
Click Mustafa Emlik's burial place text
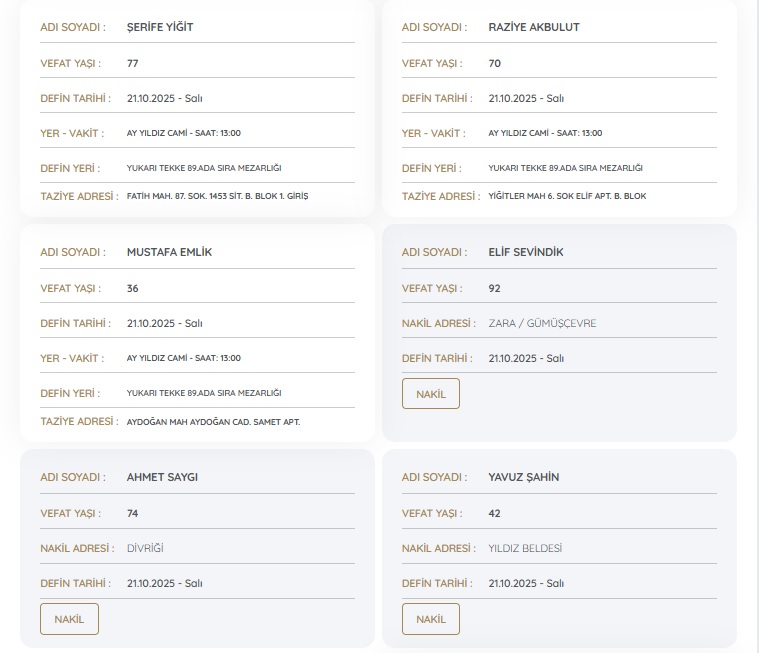pos(204,393)
